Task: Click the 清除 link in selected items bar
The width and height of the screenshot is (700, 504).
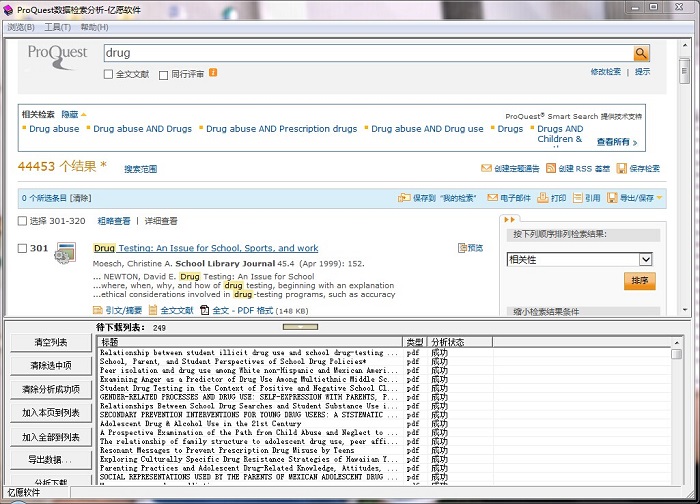Action: pos(80,198)
